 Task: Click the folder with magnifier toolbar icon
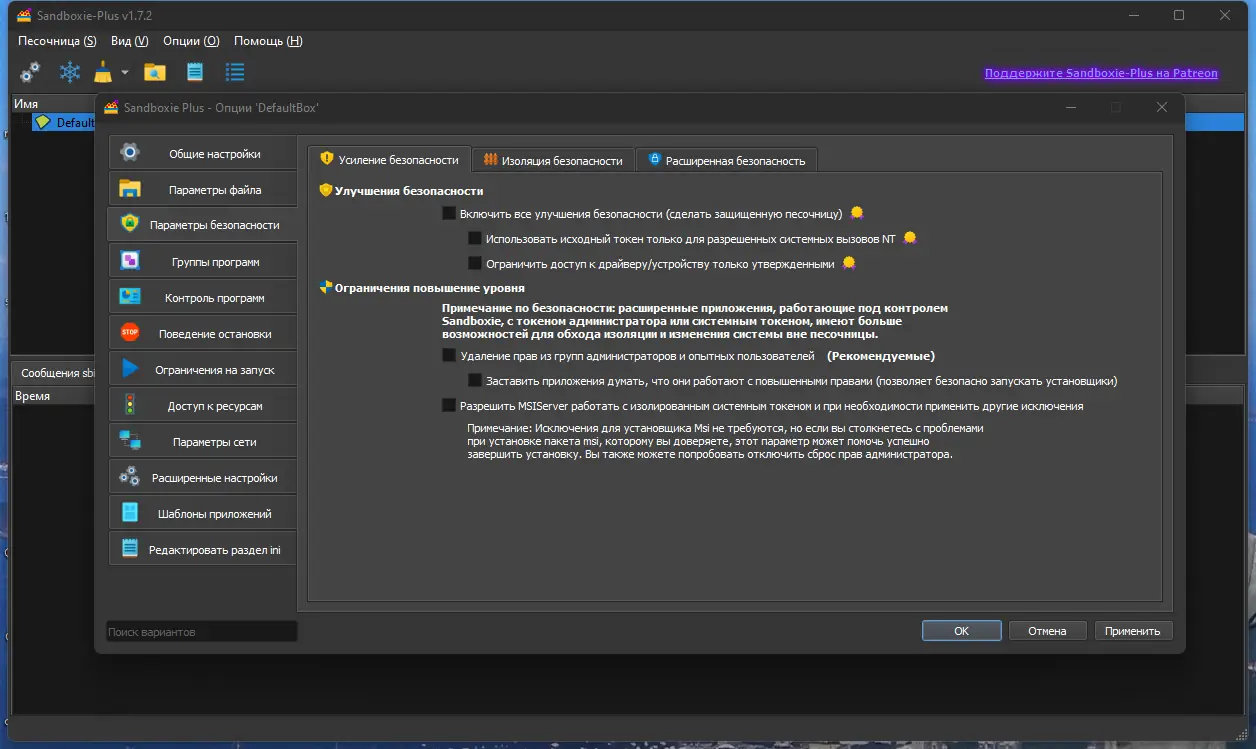[x=154, y=72]
